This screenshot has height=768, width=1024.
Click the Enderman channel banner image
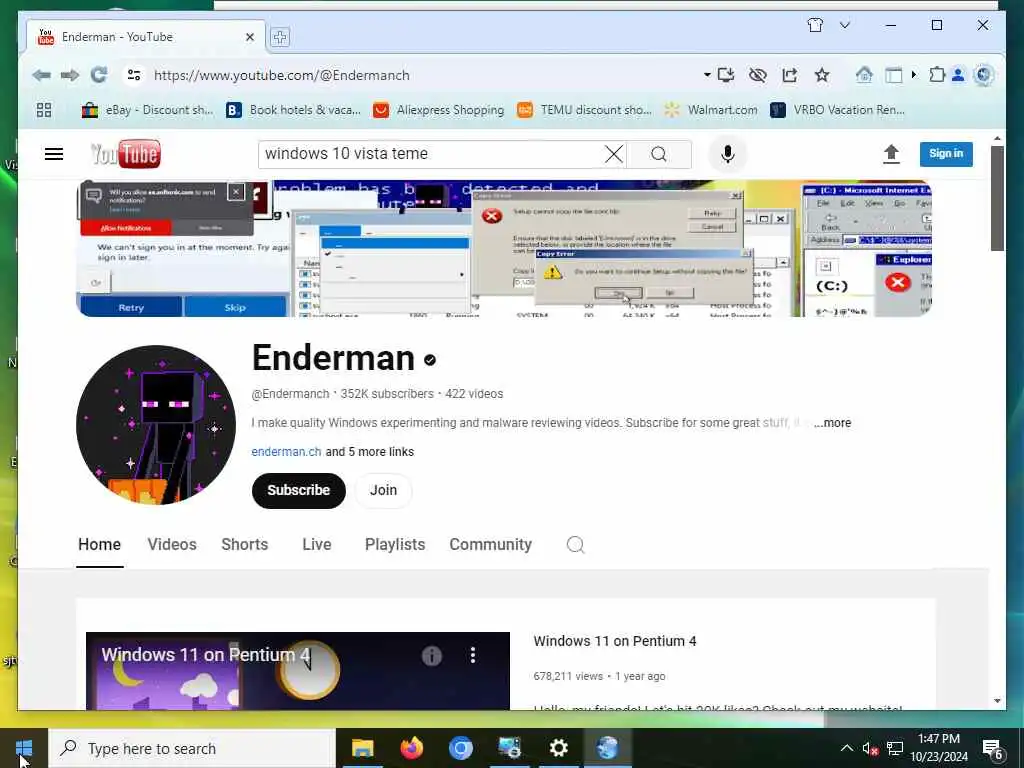(x=504, y=249)
